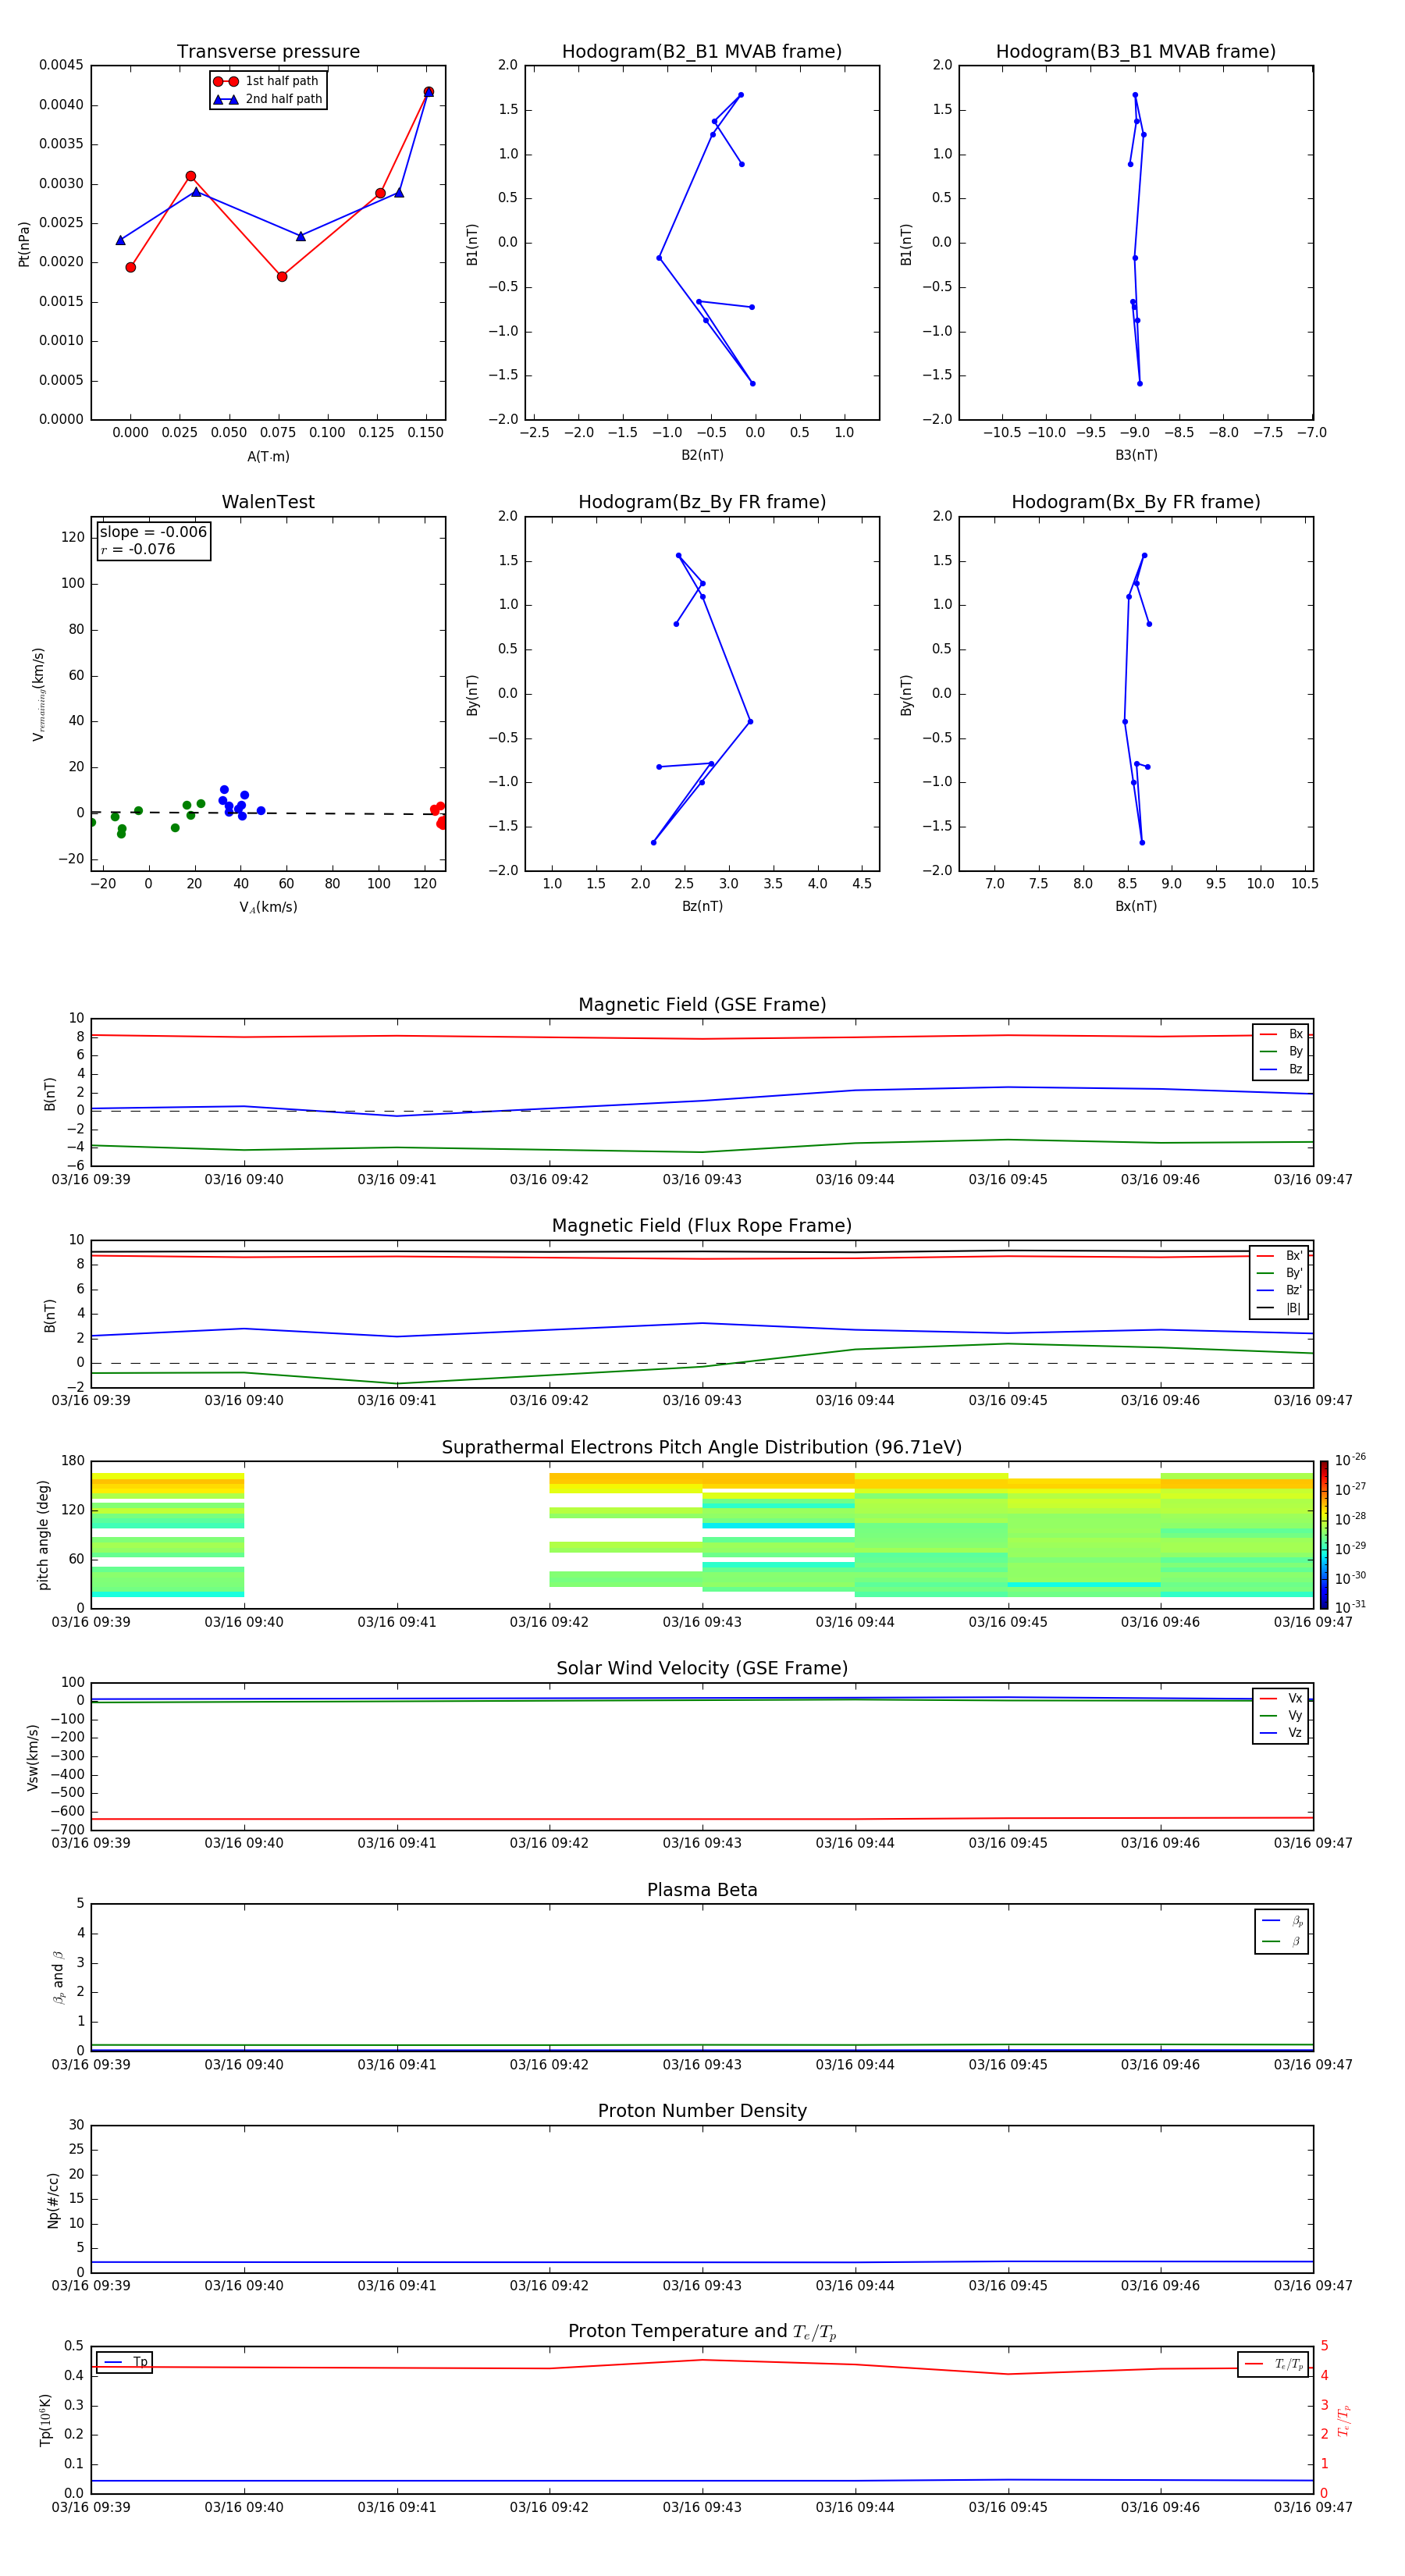Click the "Magnetic Field (GSE Frame)" title
The height and width of the screenshot is (2576, 1405).
tap(702, 1004)
